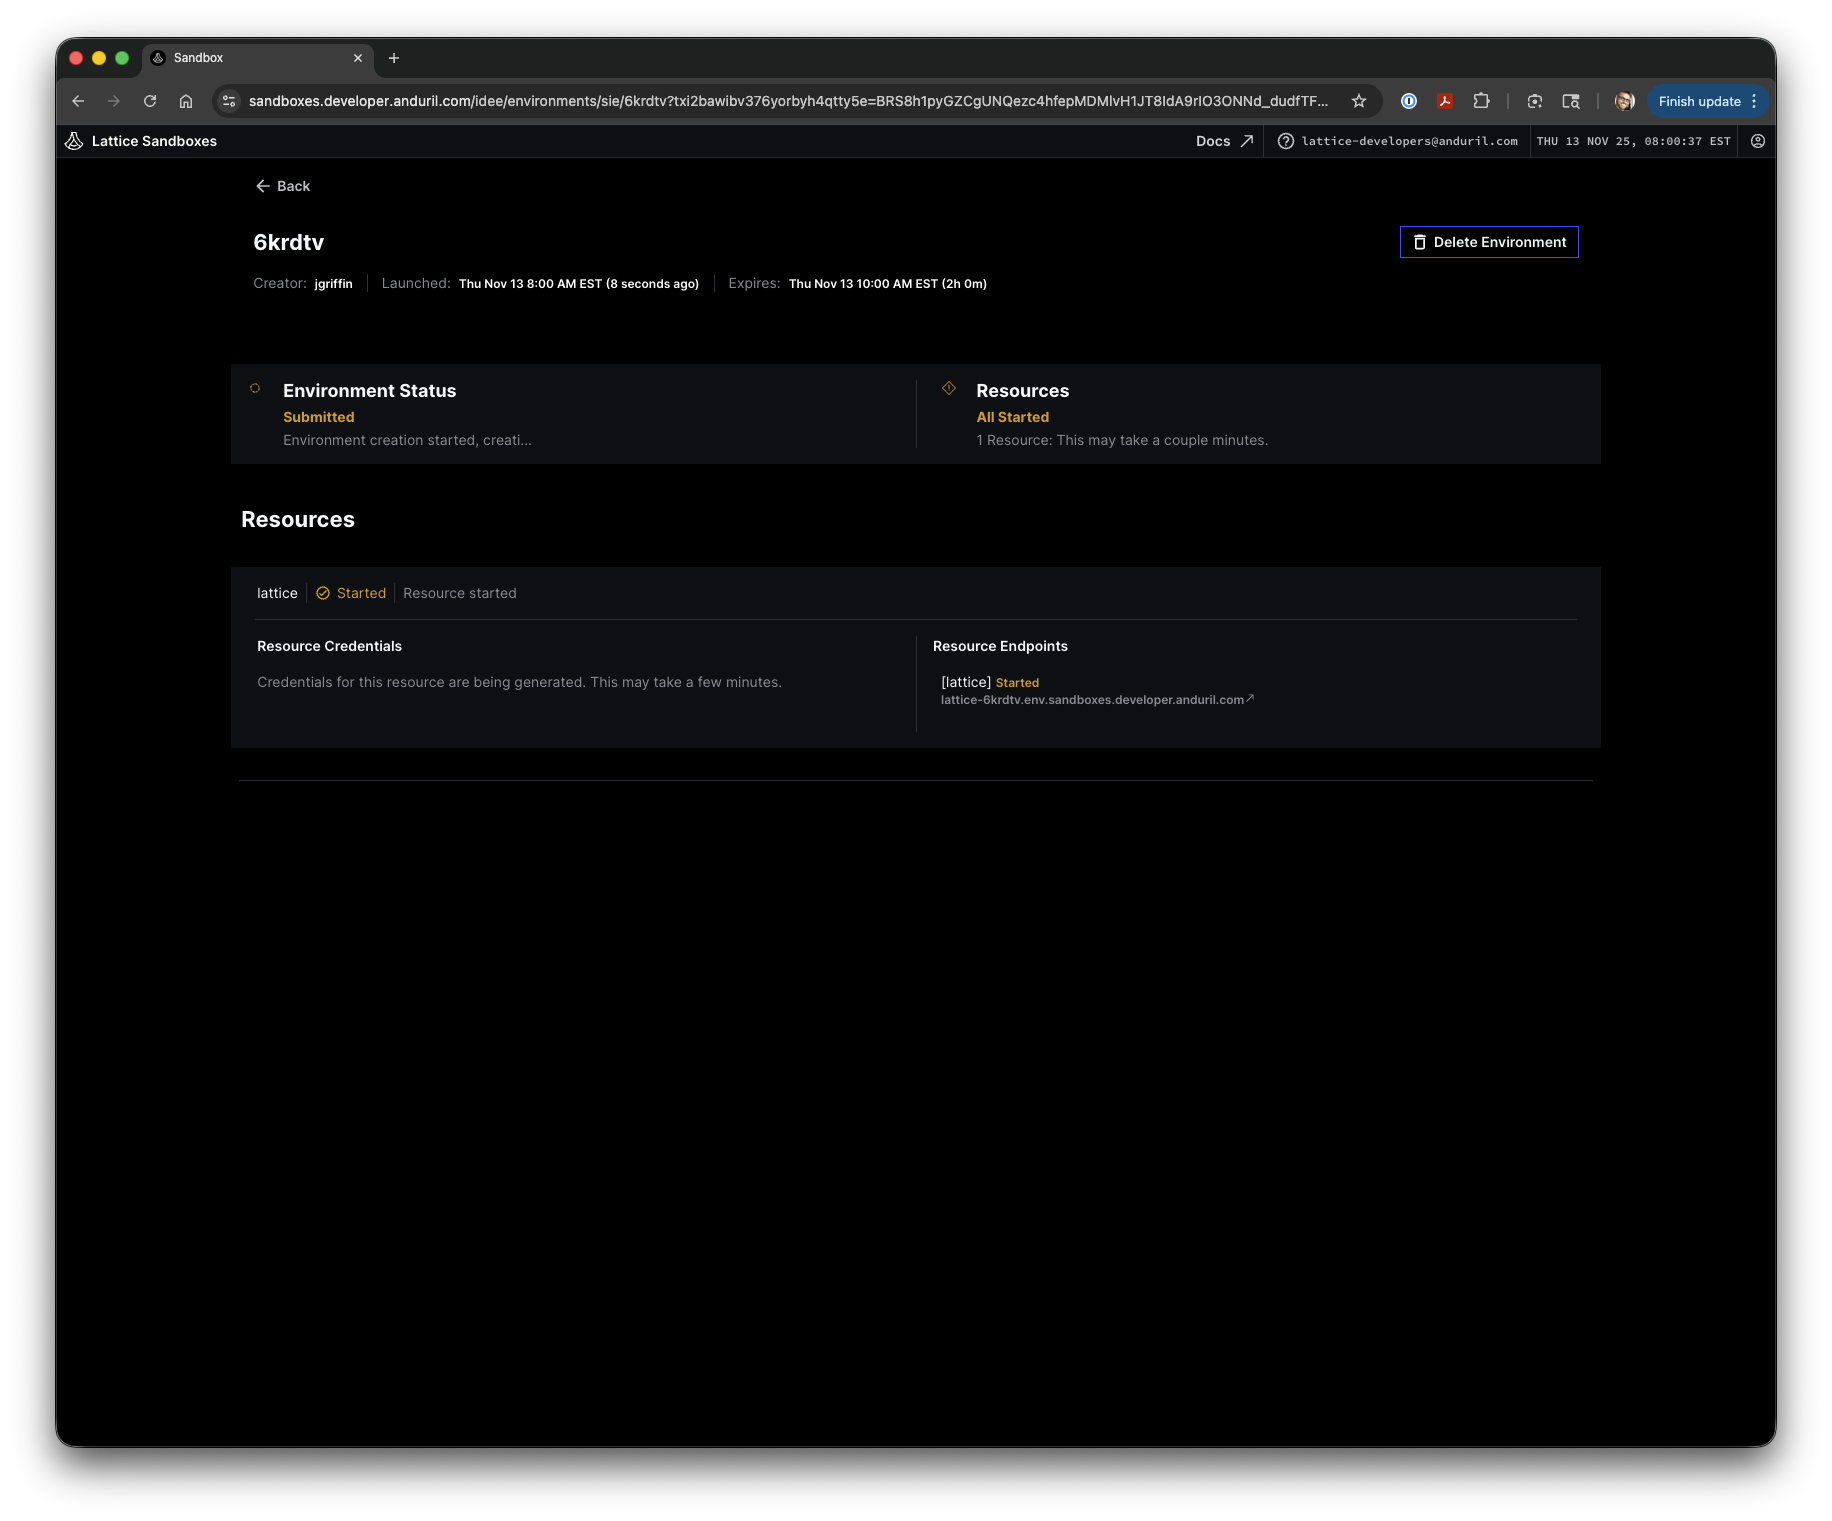Click the Finish update button
Viewport: 1832px width, 1521px height.
tap(1699, 101)
